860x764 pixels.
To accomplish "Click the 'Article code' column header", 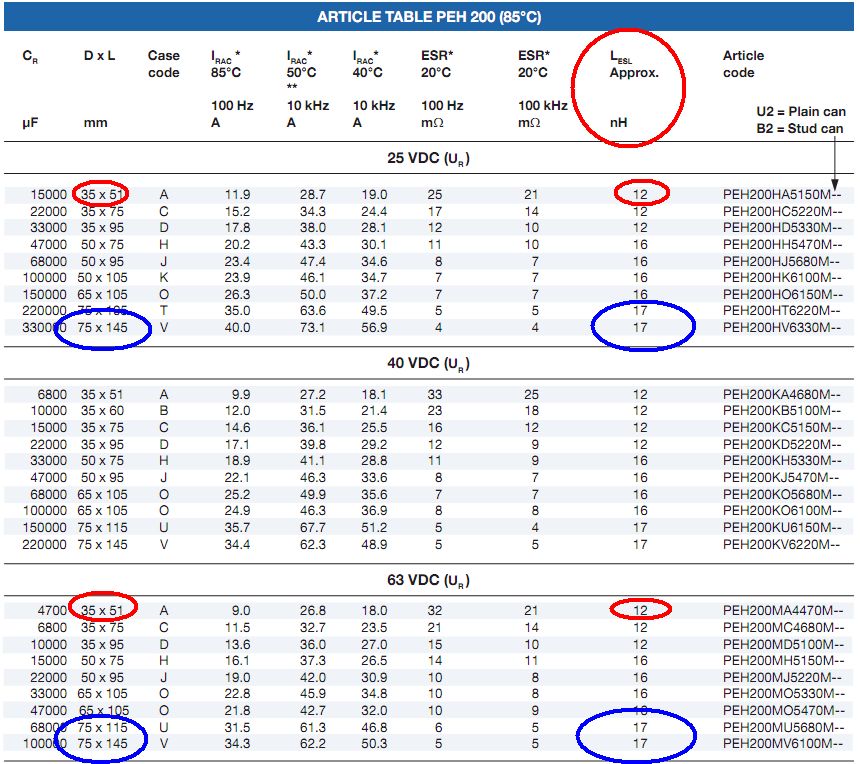I will coord(743,64).
